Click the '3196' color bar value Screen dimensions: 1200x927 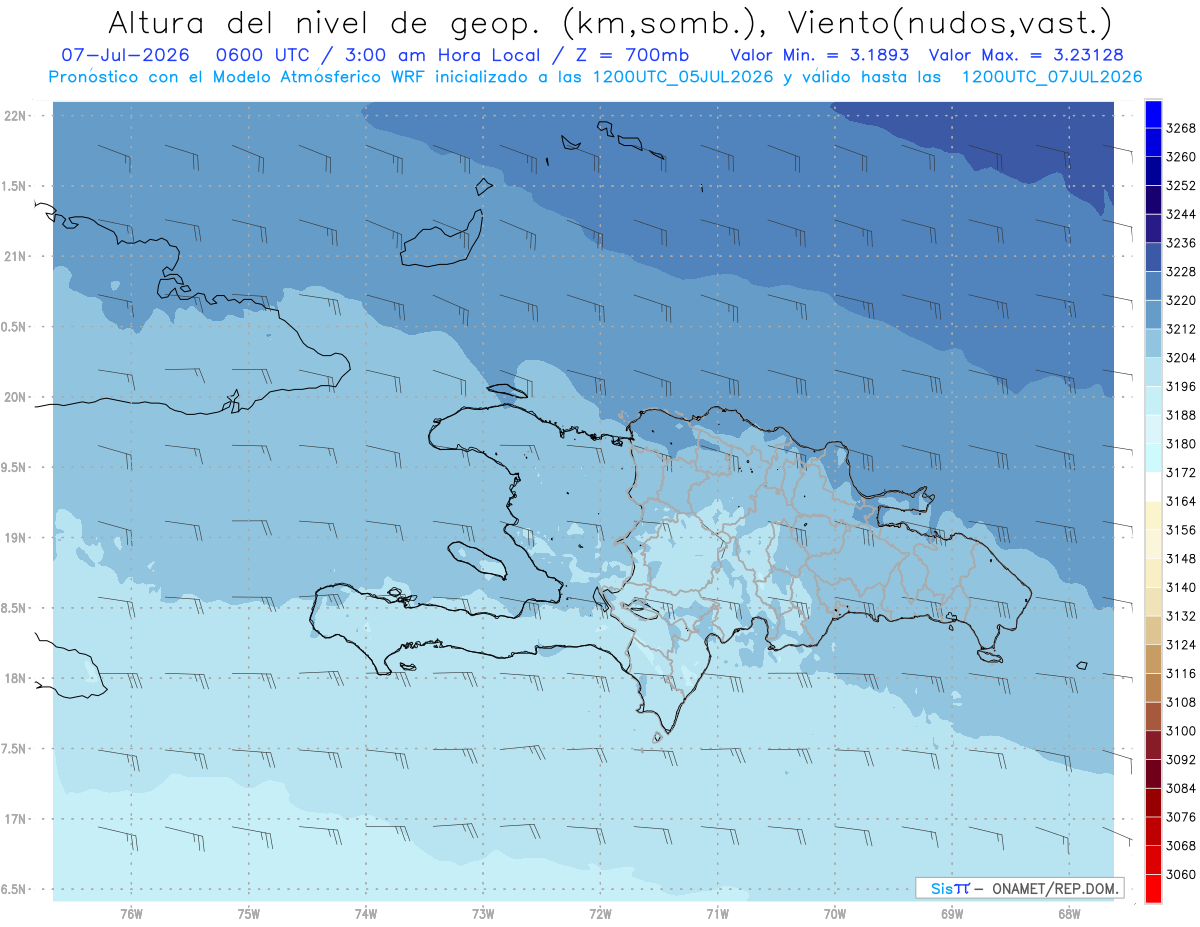[1181, 386]
